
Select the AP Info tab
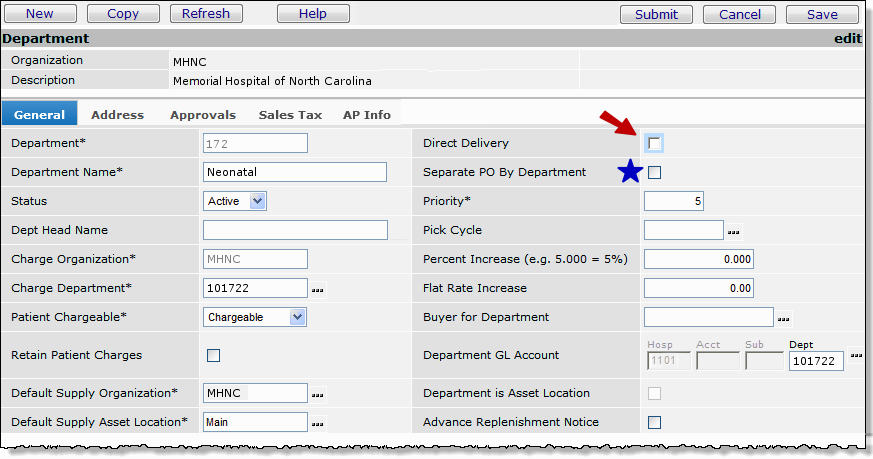(x=367, y=115)
